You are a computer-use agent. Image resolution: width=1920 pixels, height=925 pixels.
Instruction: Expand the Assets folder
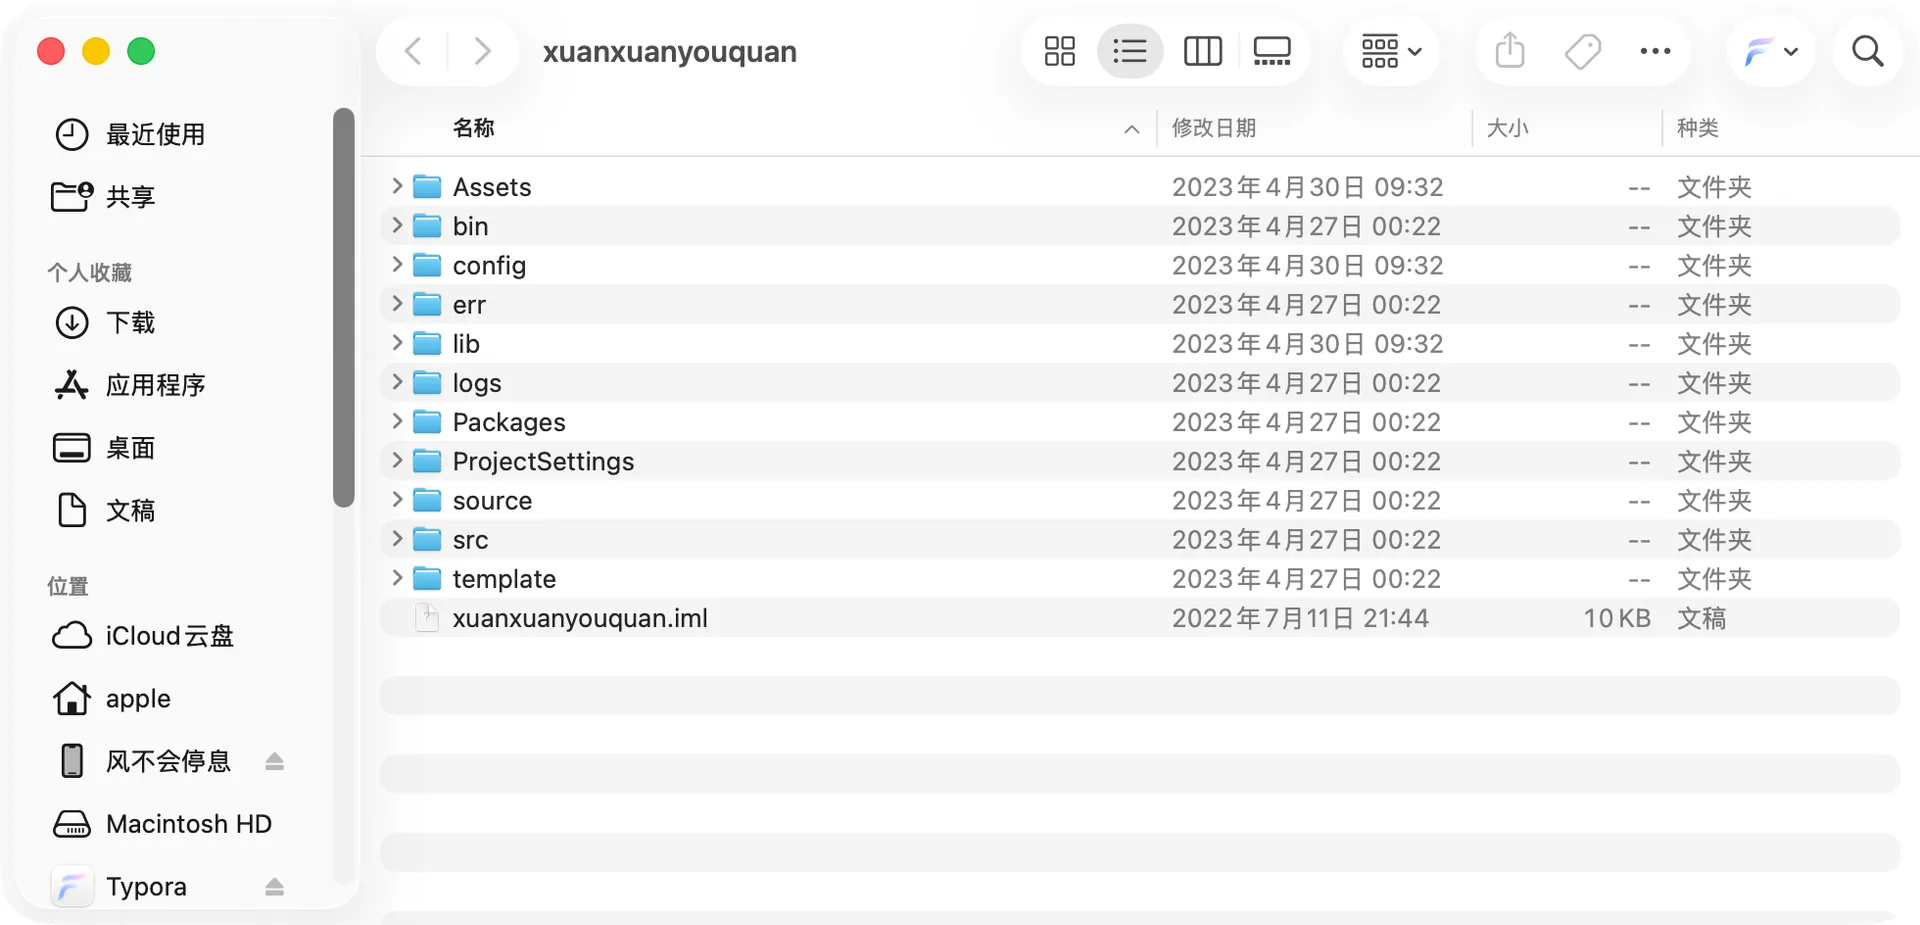coord(397,186)
